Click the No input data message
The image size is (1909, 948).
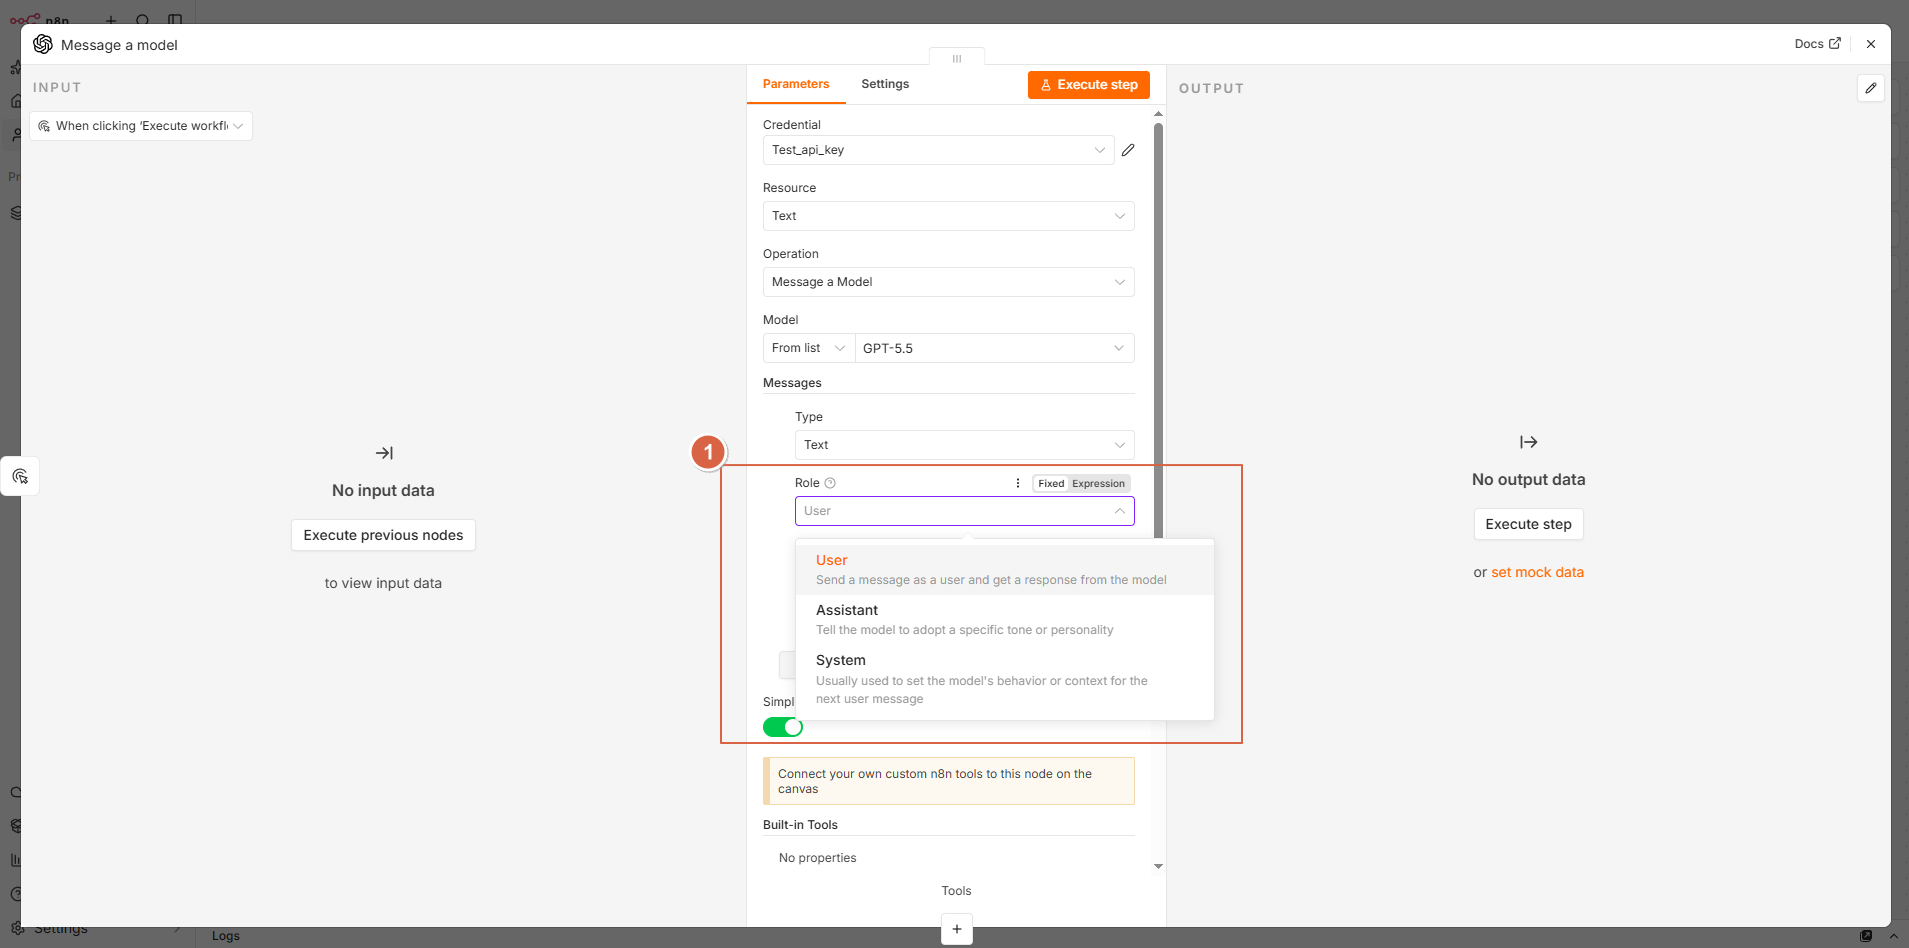pyautogui.click(x=383, y=490)
